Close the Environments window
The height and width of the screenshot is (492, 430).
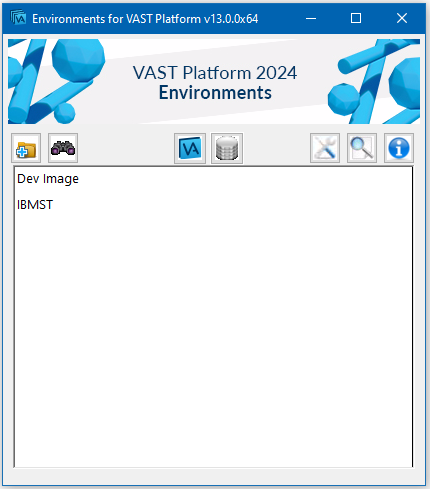point(402,18)
